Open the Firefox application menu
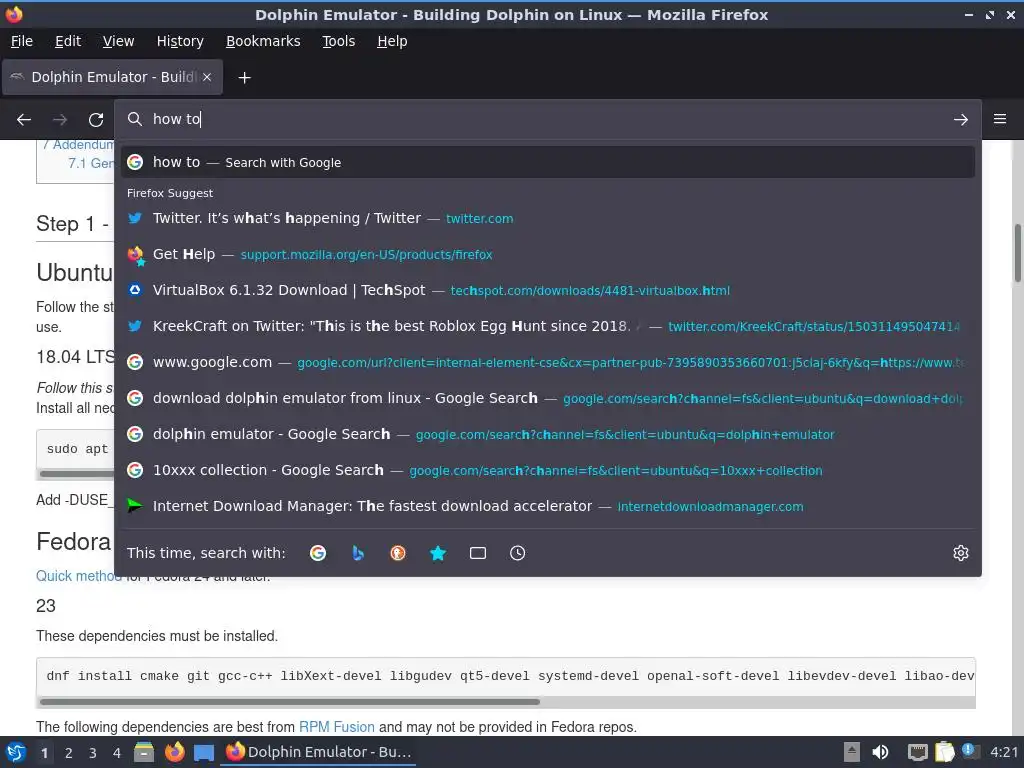Screen dimensions: 1024x768 [1000, 119]
